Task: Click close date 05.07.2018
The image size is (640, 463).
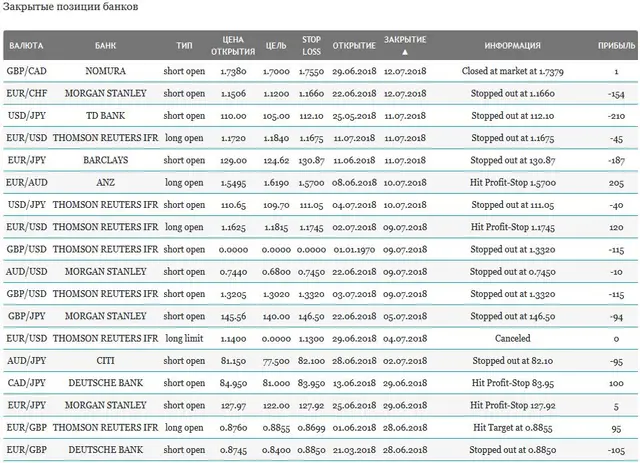Action: [405, 316]
